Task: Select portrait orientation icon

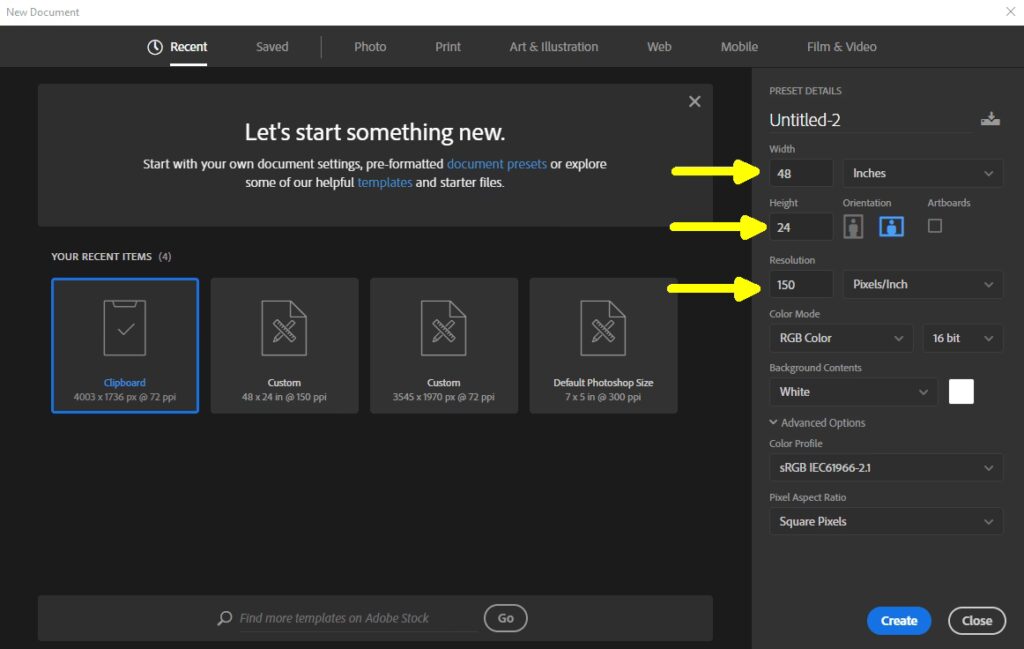Action: pyautogui.click(x=853, y=227)
